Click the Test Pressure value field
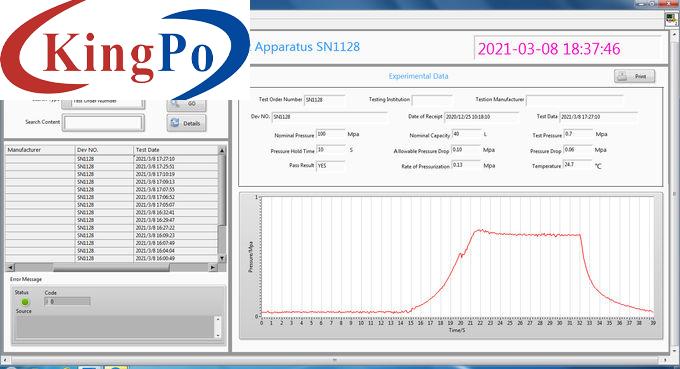 (579, 134)
